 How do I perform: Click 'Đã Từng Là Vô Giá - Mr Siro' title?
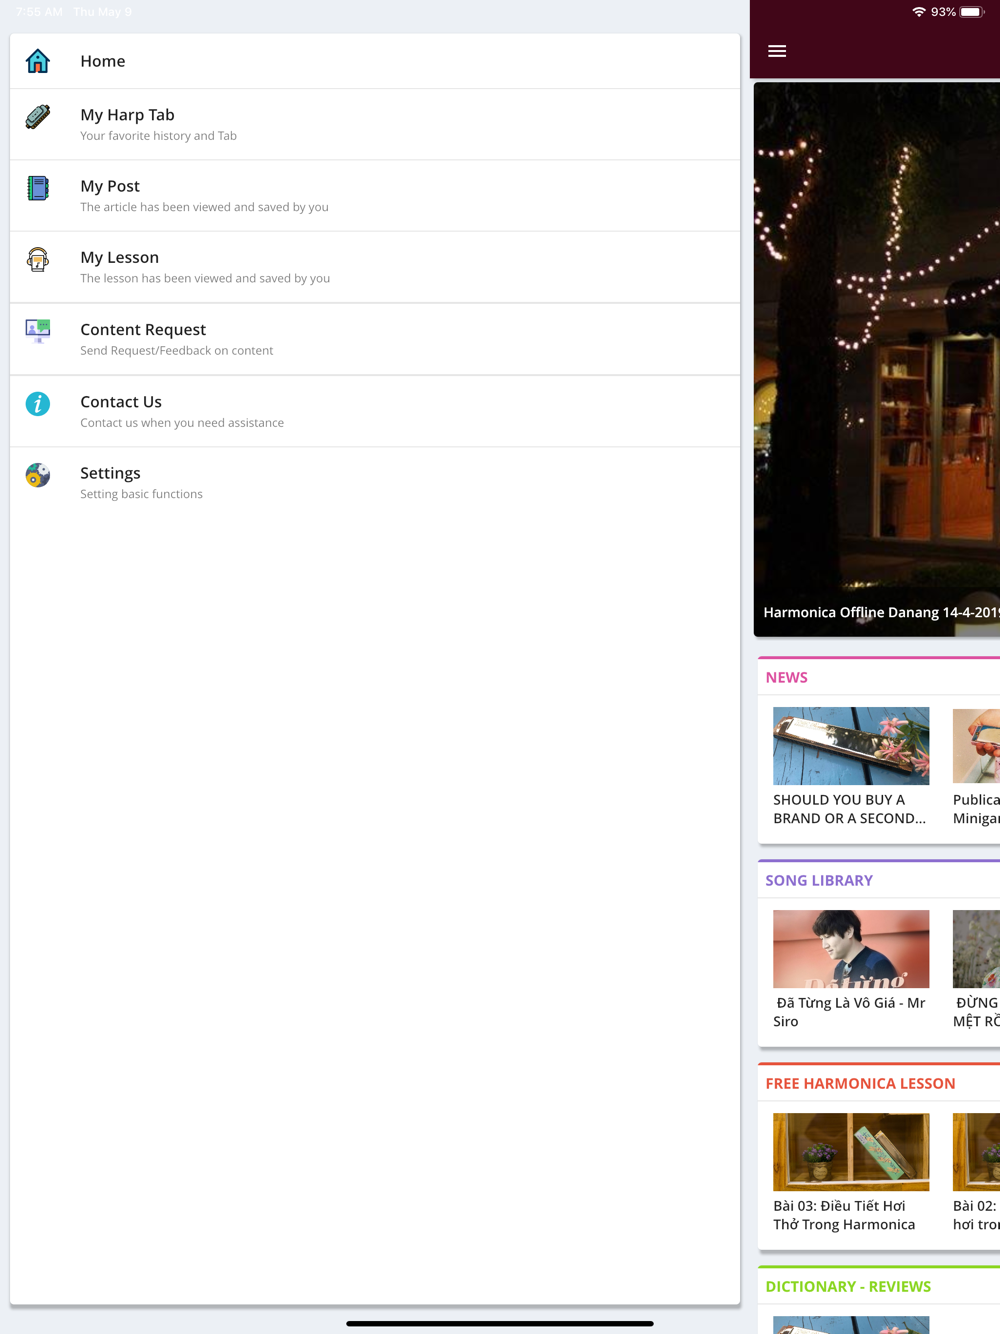(x=850, y=1012)
